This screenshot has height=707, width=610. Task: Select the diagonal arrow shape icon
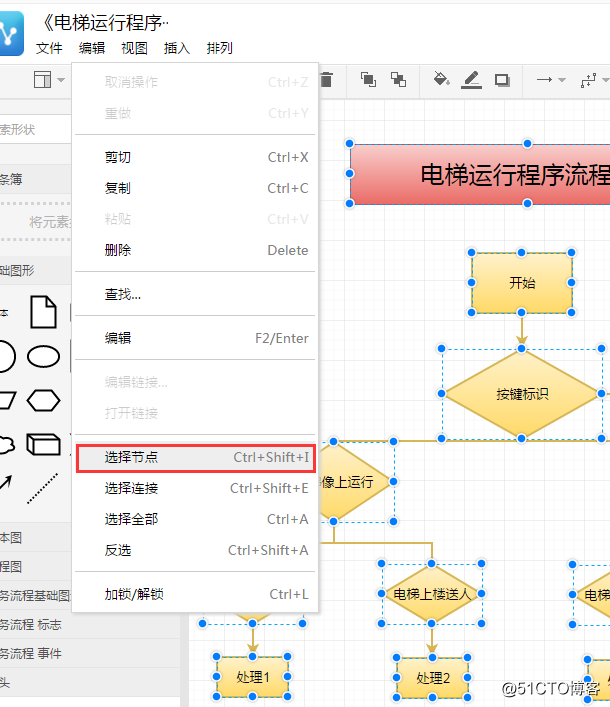coord(6,482)
